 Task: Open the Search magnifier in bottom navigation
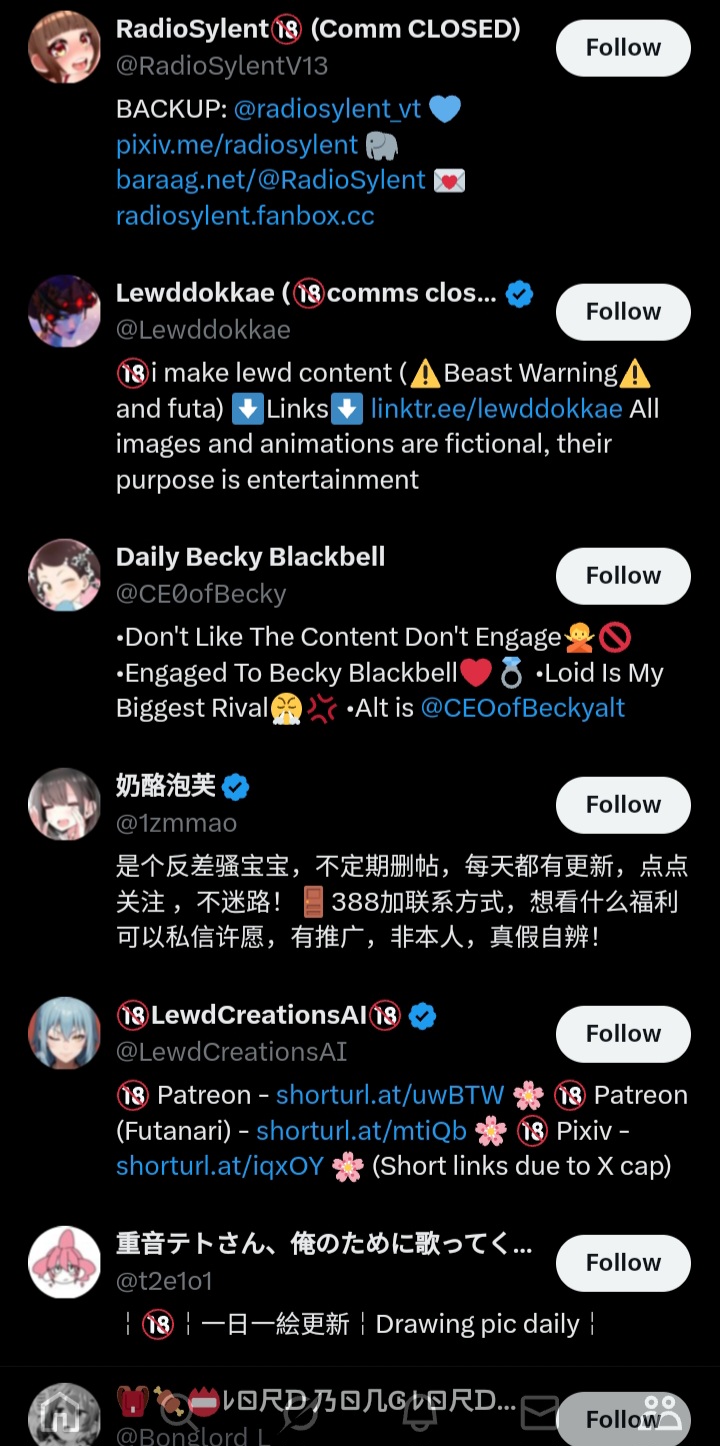[179, 1414]
